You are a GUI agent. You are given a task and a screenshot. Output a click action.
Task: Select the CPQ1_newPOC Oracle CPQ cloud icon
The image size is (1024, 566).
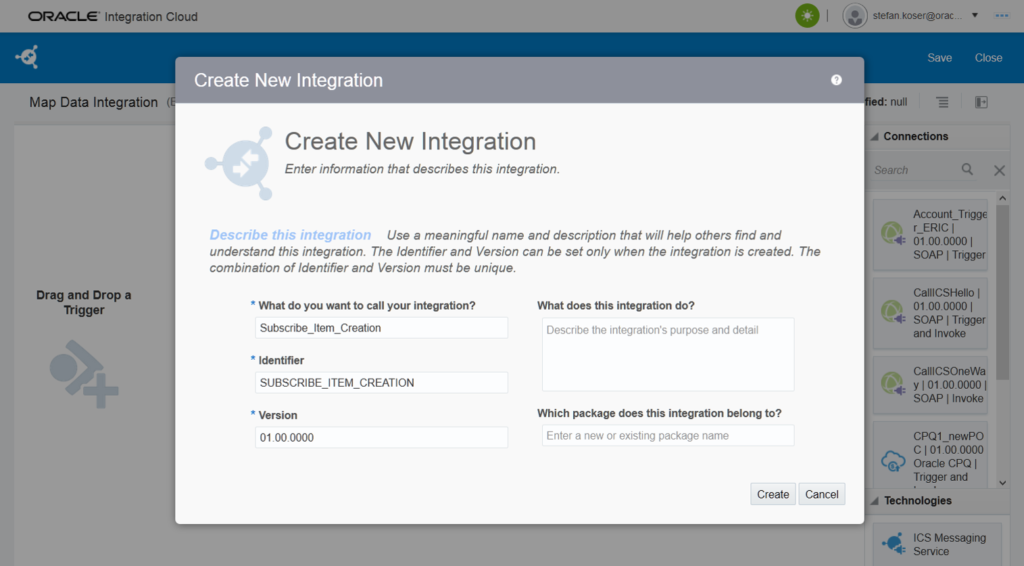click(x=893, y=461)
